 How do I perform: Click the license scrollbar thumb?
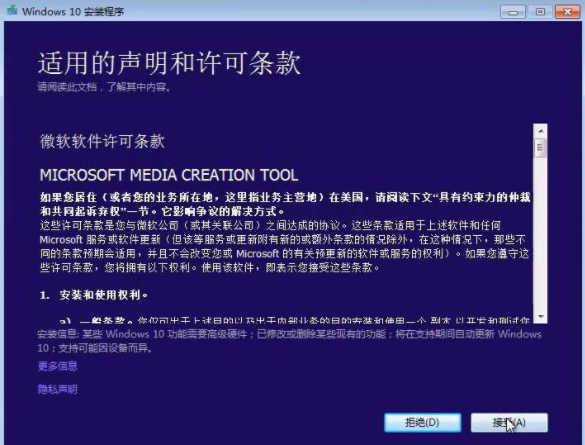click(540, 148)
